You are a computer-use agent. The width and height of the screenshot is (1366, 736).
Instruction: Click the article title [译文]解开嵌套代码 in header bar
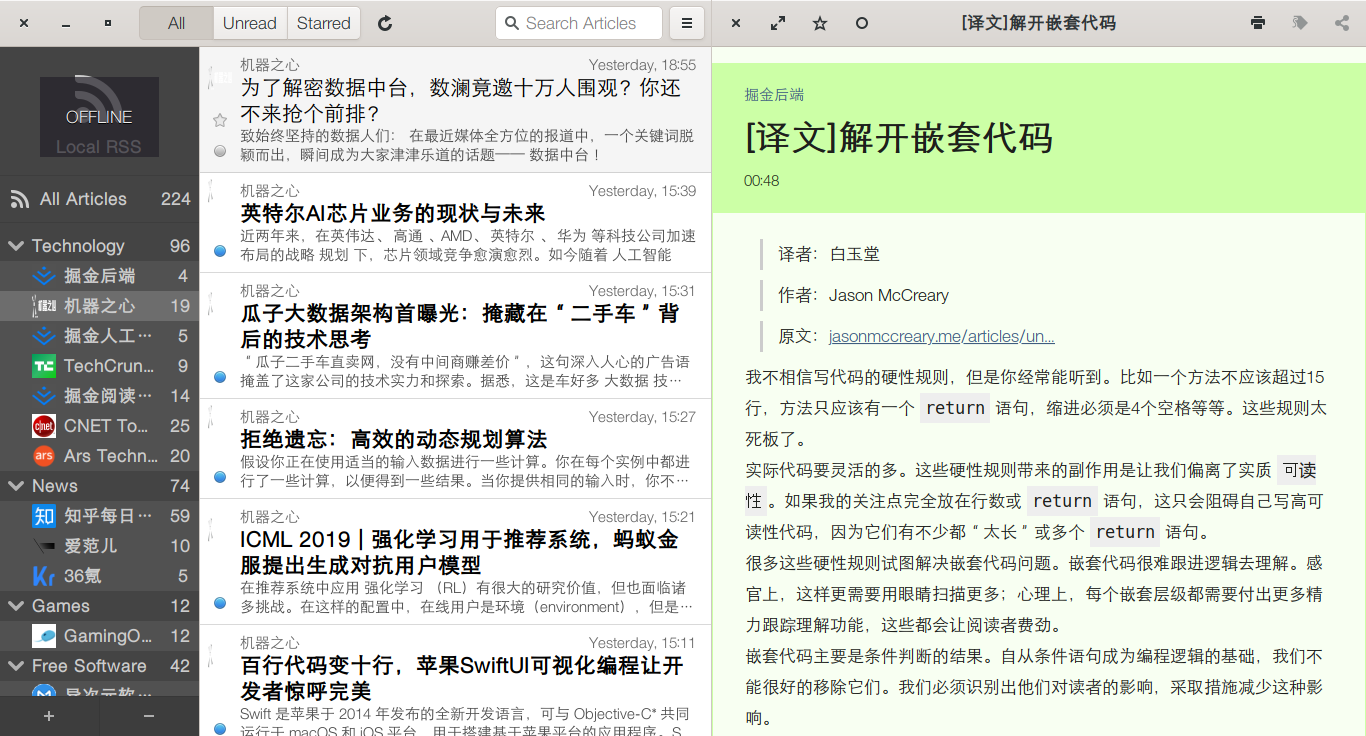pyautogui.click(x=1038, y=23)
